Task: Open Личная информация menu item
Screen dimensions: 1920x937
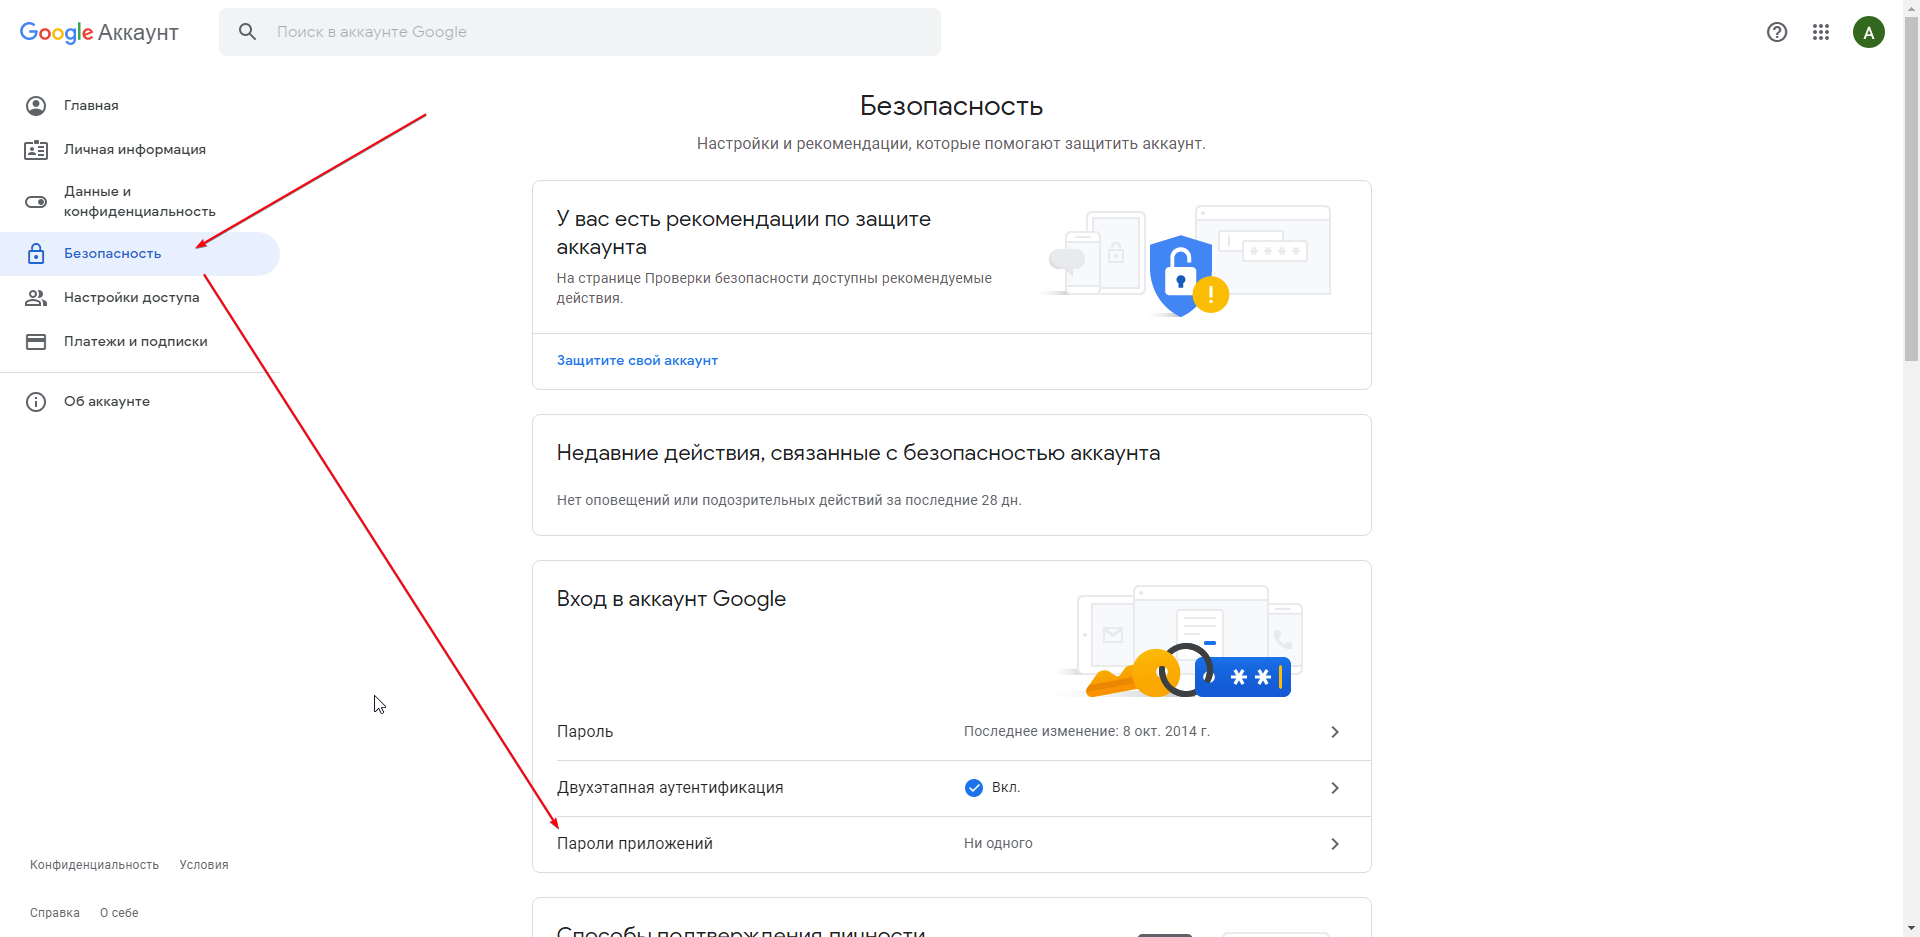Action: click(x=140, y=149)
